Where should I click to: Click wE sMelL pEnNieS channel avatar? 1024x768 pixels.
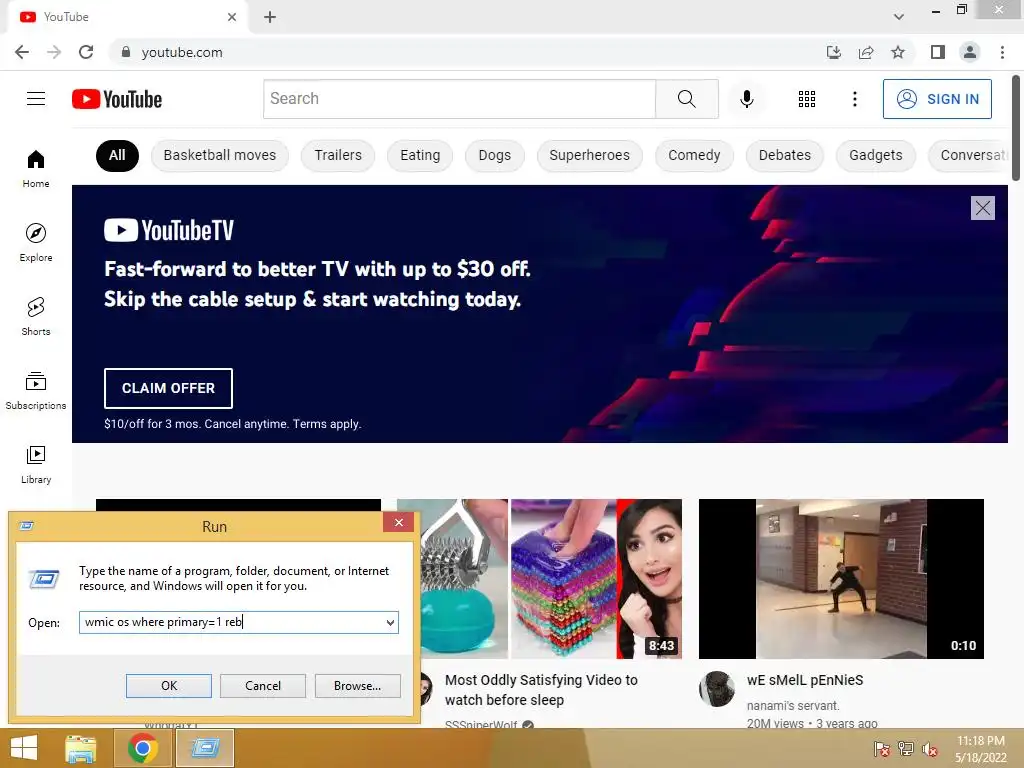(716, 688)
